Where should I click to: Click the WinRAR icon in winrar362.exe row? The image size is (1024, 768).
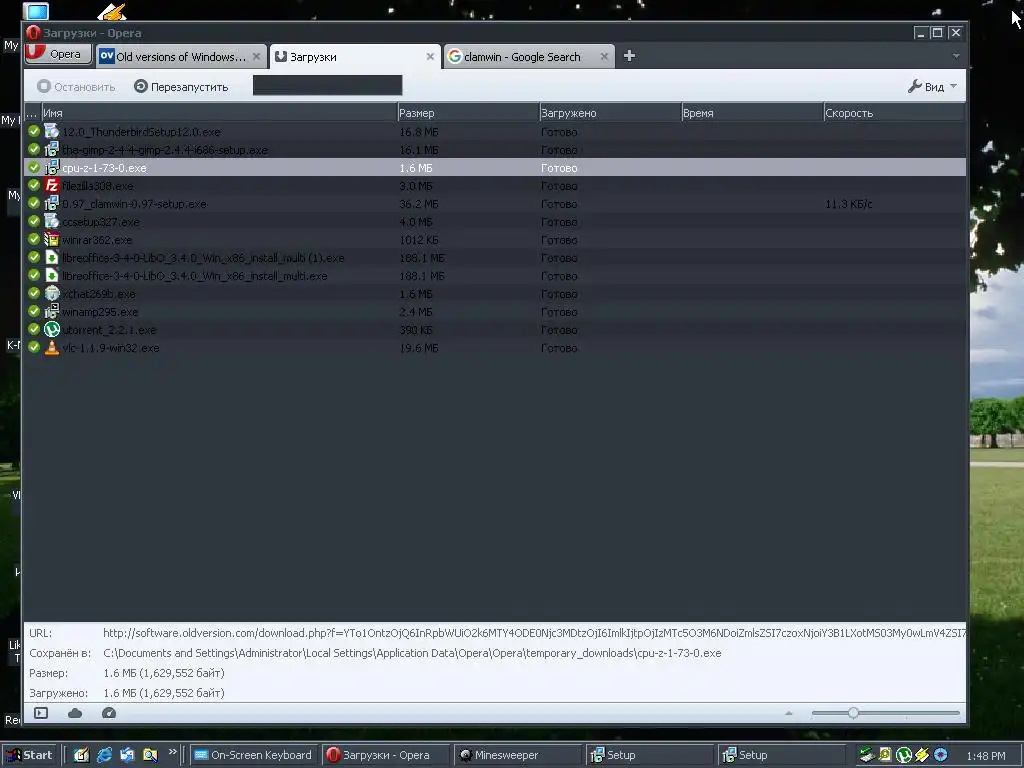[52, 239]
